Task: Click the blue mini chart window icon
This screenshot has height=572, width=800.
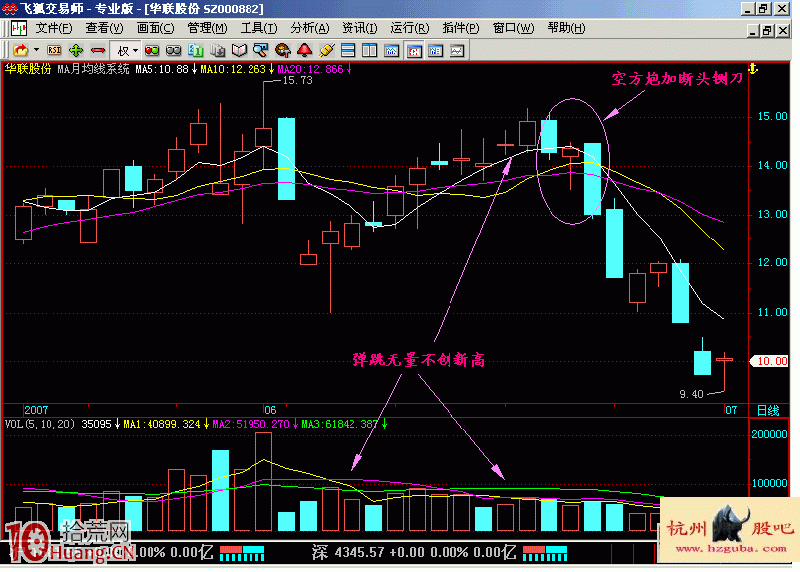Action: [x=391, y=51]
